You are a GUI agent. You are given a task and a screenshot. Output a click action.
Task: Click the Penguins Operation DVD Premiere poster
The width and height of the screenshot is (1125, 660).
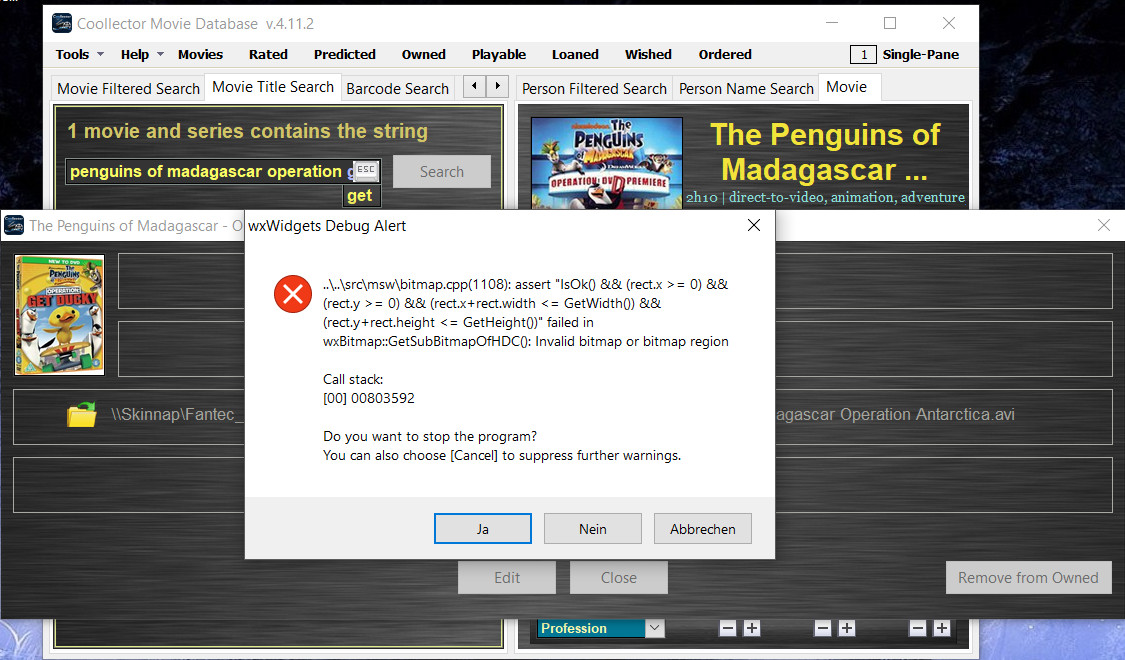607,164
